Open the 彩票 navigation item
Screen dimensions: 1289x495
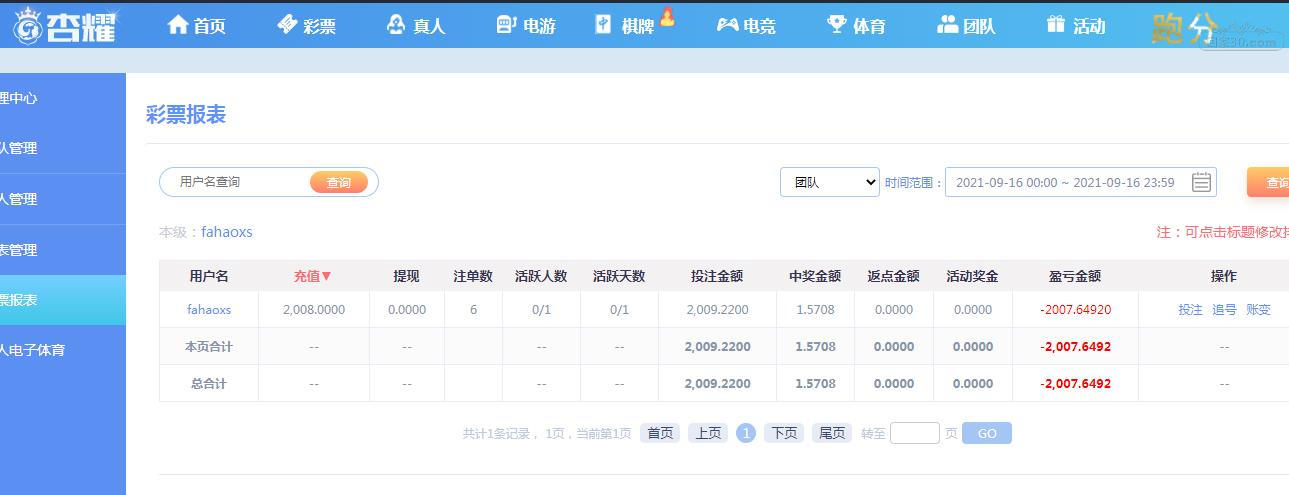(x=320, y=27)
